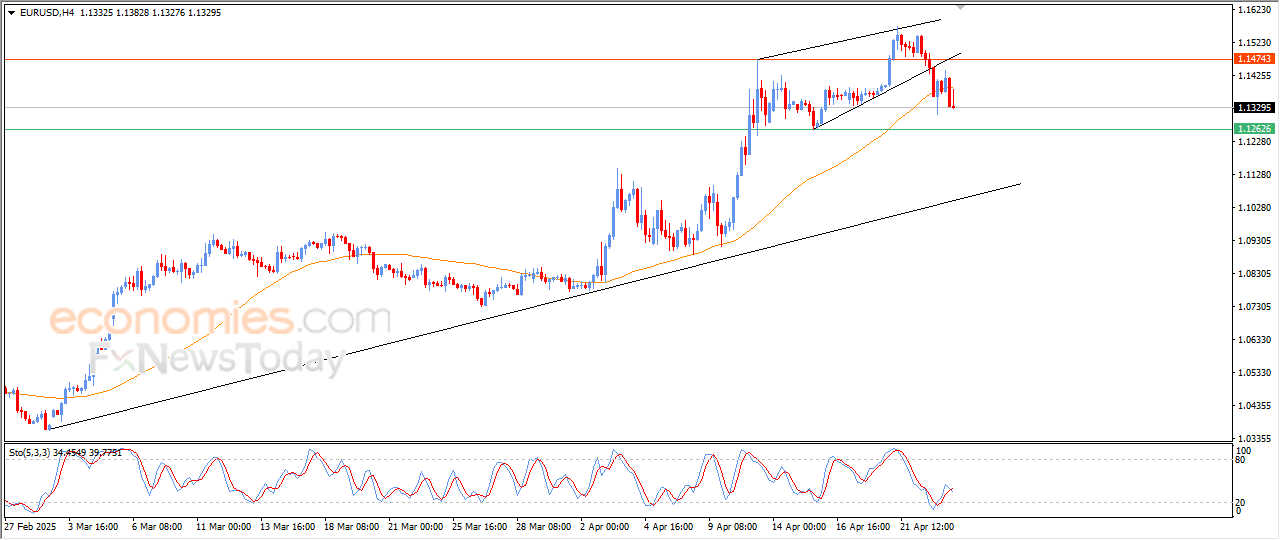Click the dropdown triangle beside EURUSD,H4
The image size is (1280, 540).
11,13
